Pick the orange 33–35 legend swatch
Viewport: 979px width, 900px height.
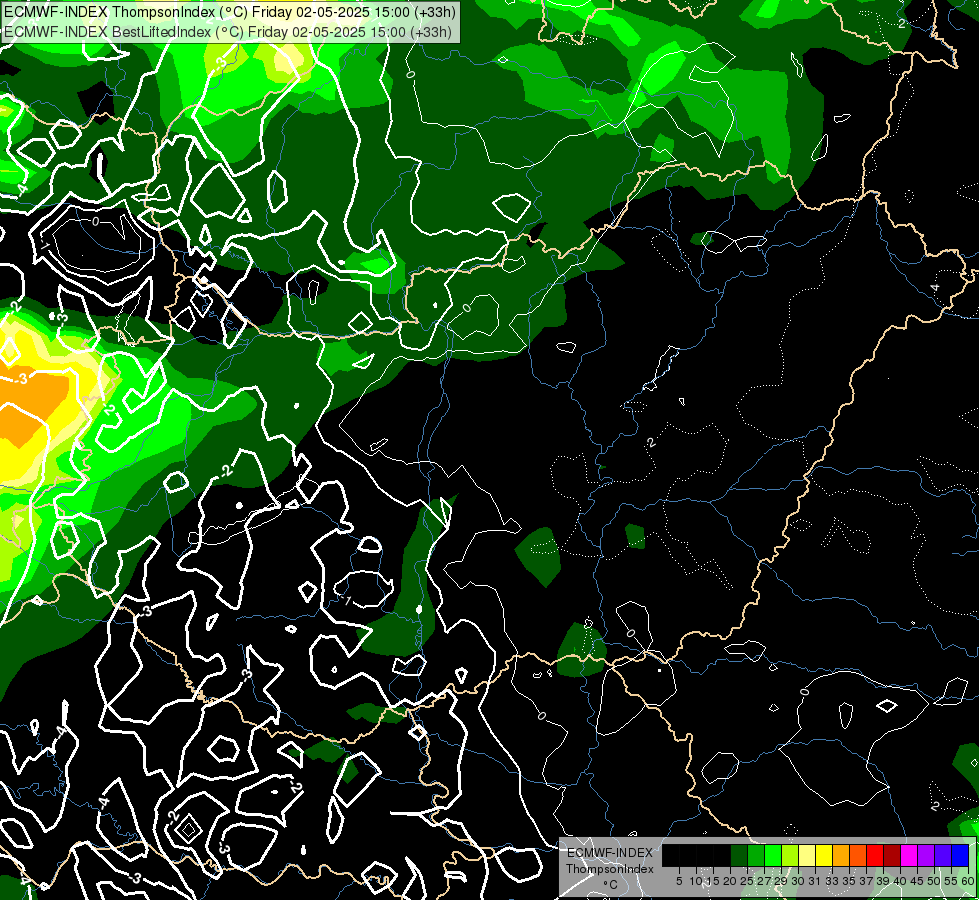point(841,856)
